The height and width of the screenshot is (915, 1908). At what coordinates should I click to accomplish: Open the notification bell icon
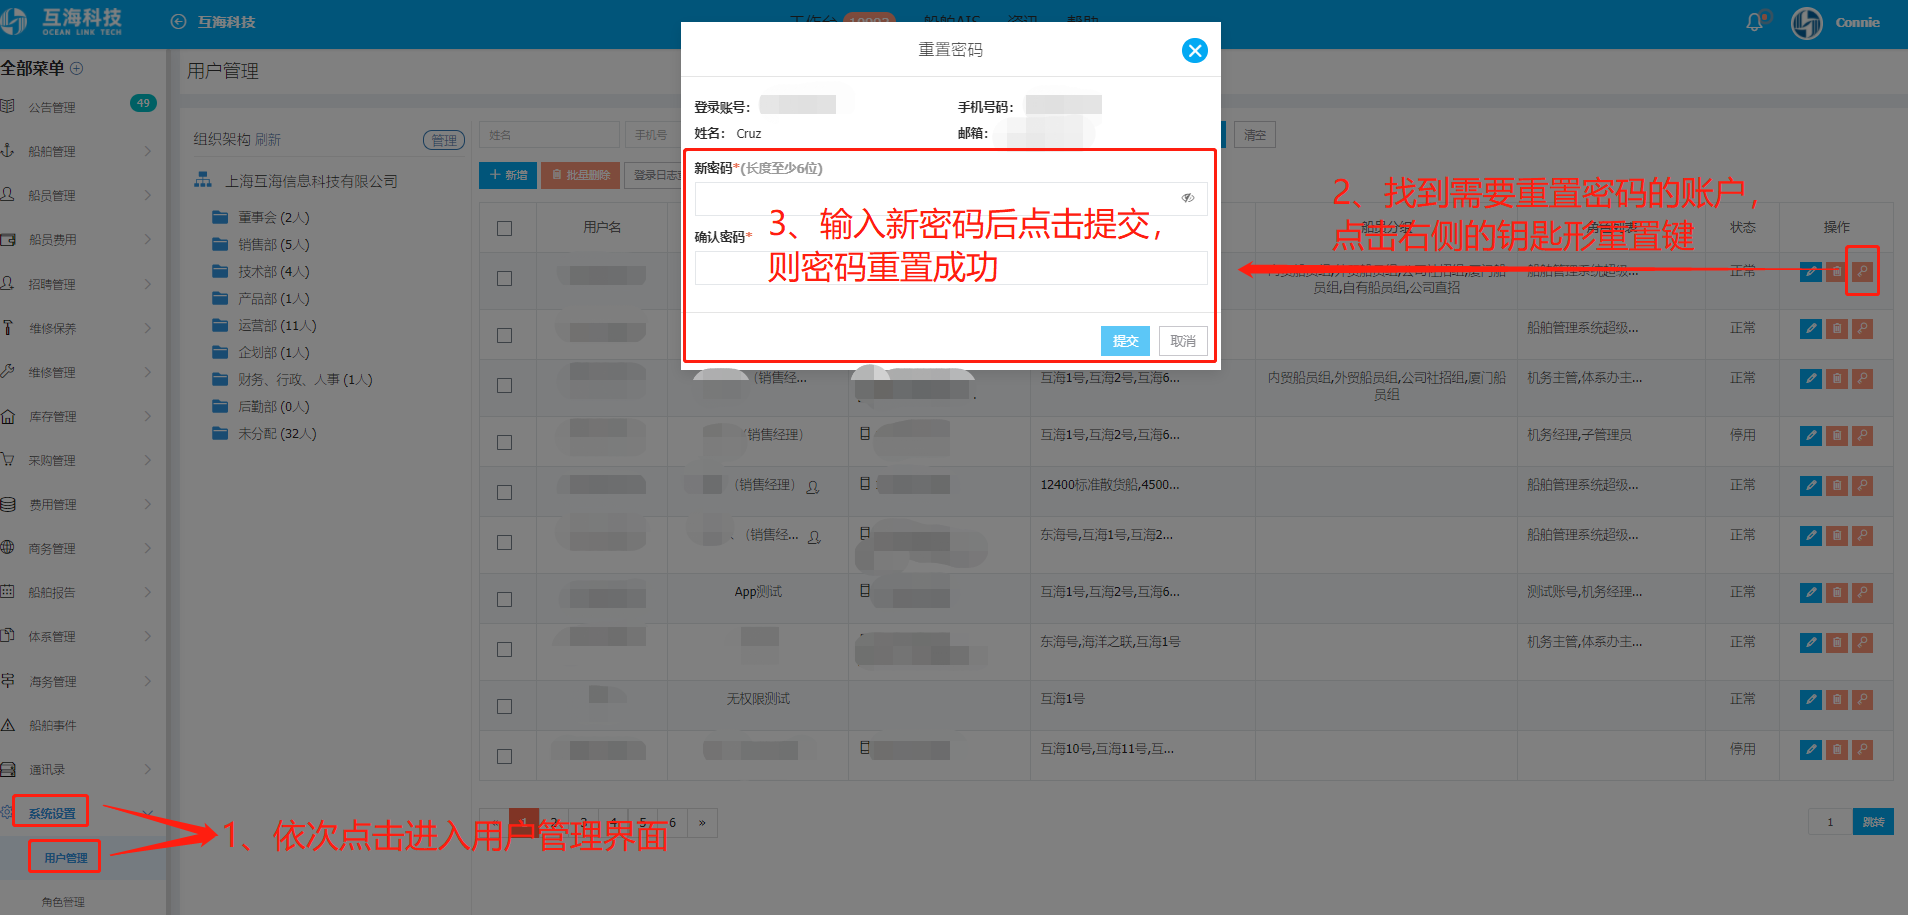pyautogui.click(x=1755, y=22)
